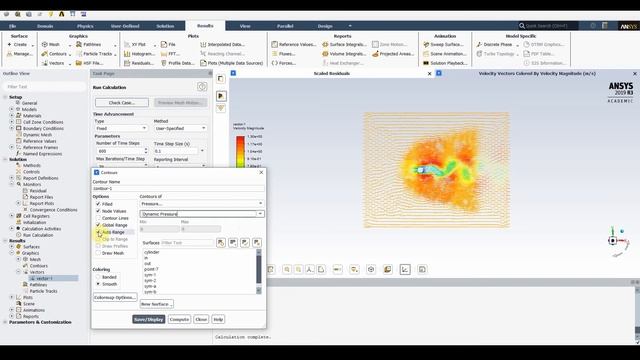This screenshot has width=640, height=360.
Task: Click the Vectors icon in Graphics ribbon group
Action: point(44,63)
